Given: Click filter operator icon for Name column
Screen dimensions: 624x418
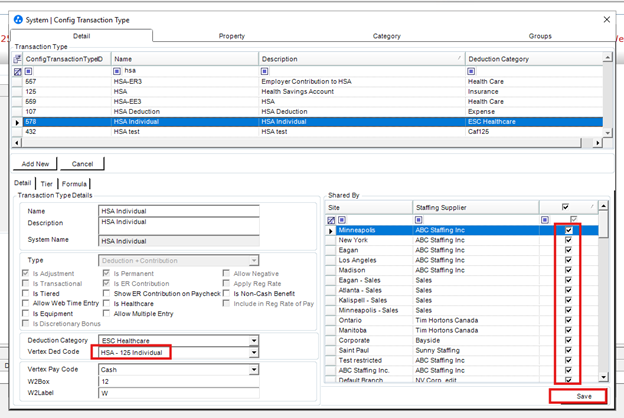Looking at the screenshot, I should pyautogui.click(x=117, y=71).
